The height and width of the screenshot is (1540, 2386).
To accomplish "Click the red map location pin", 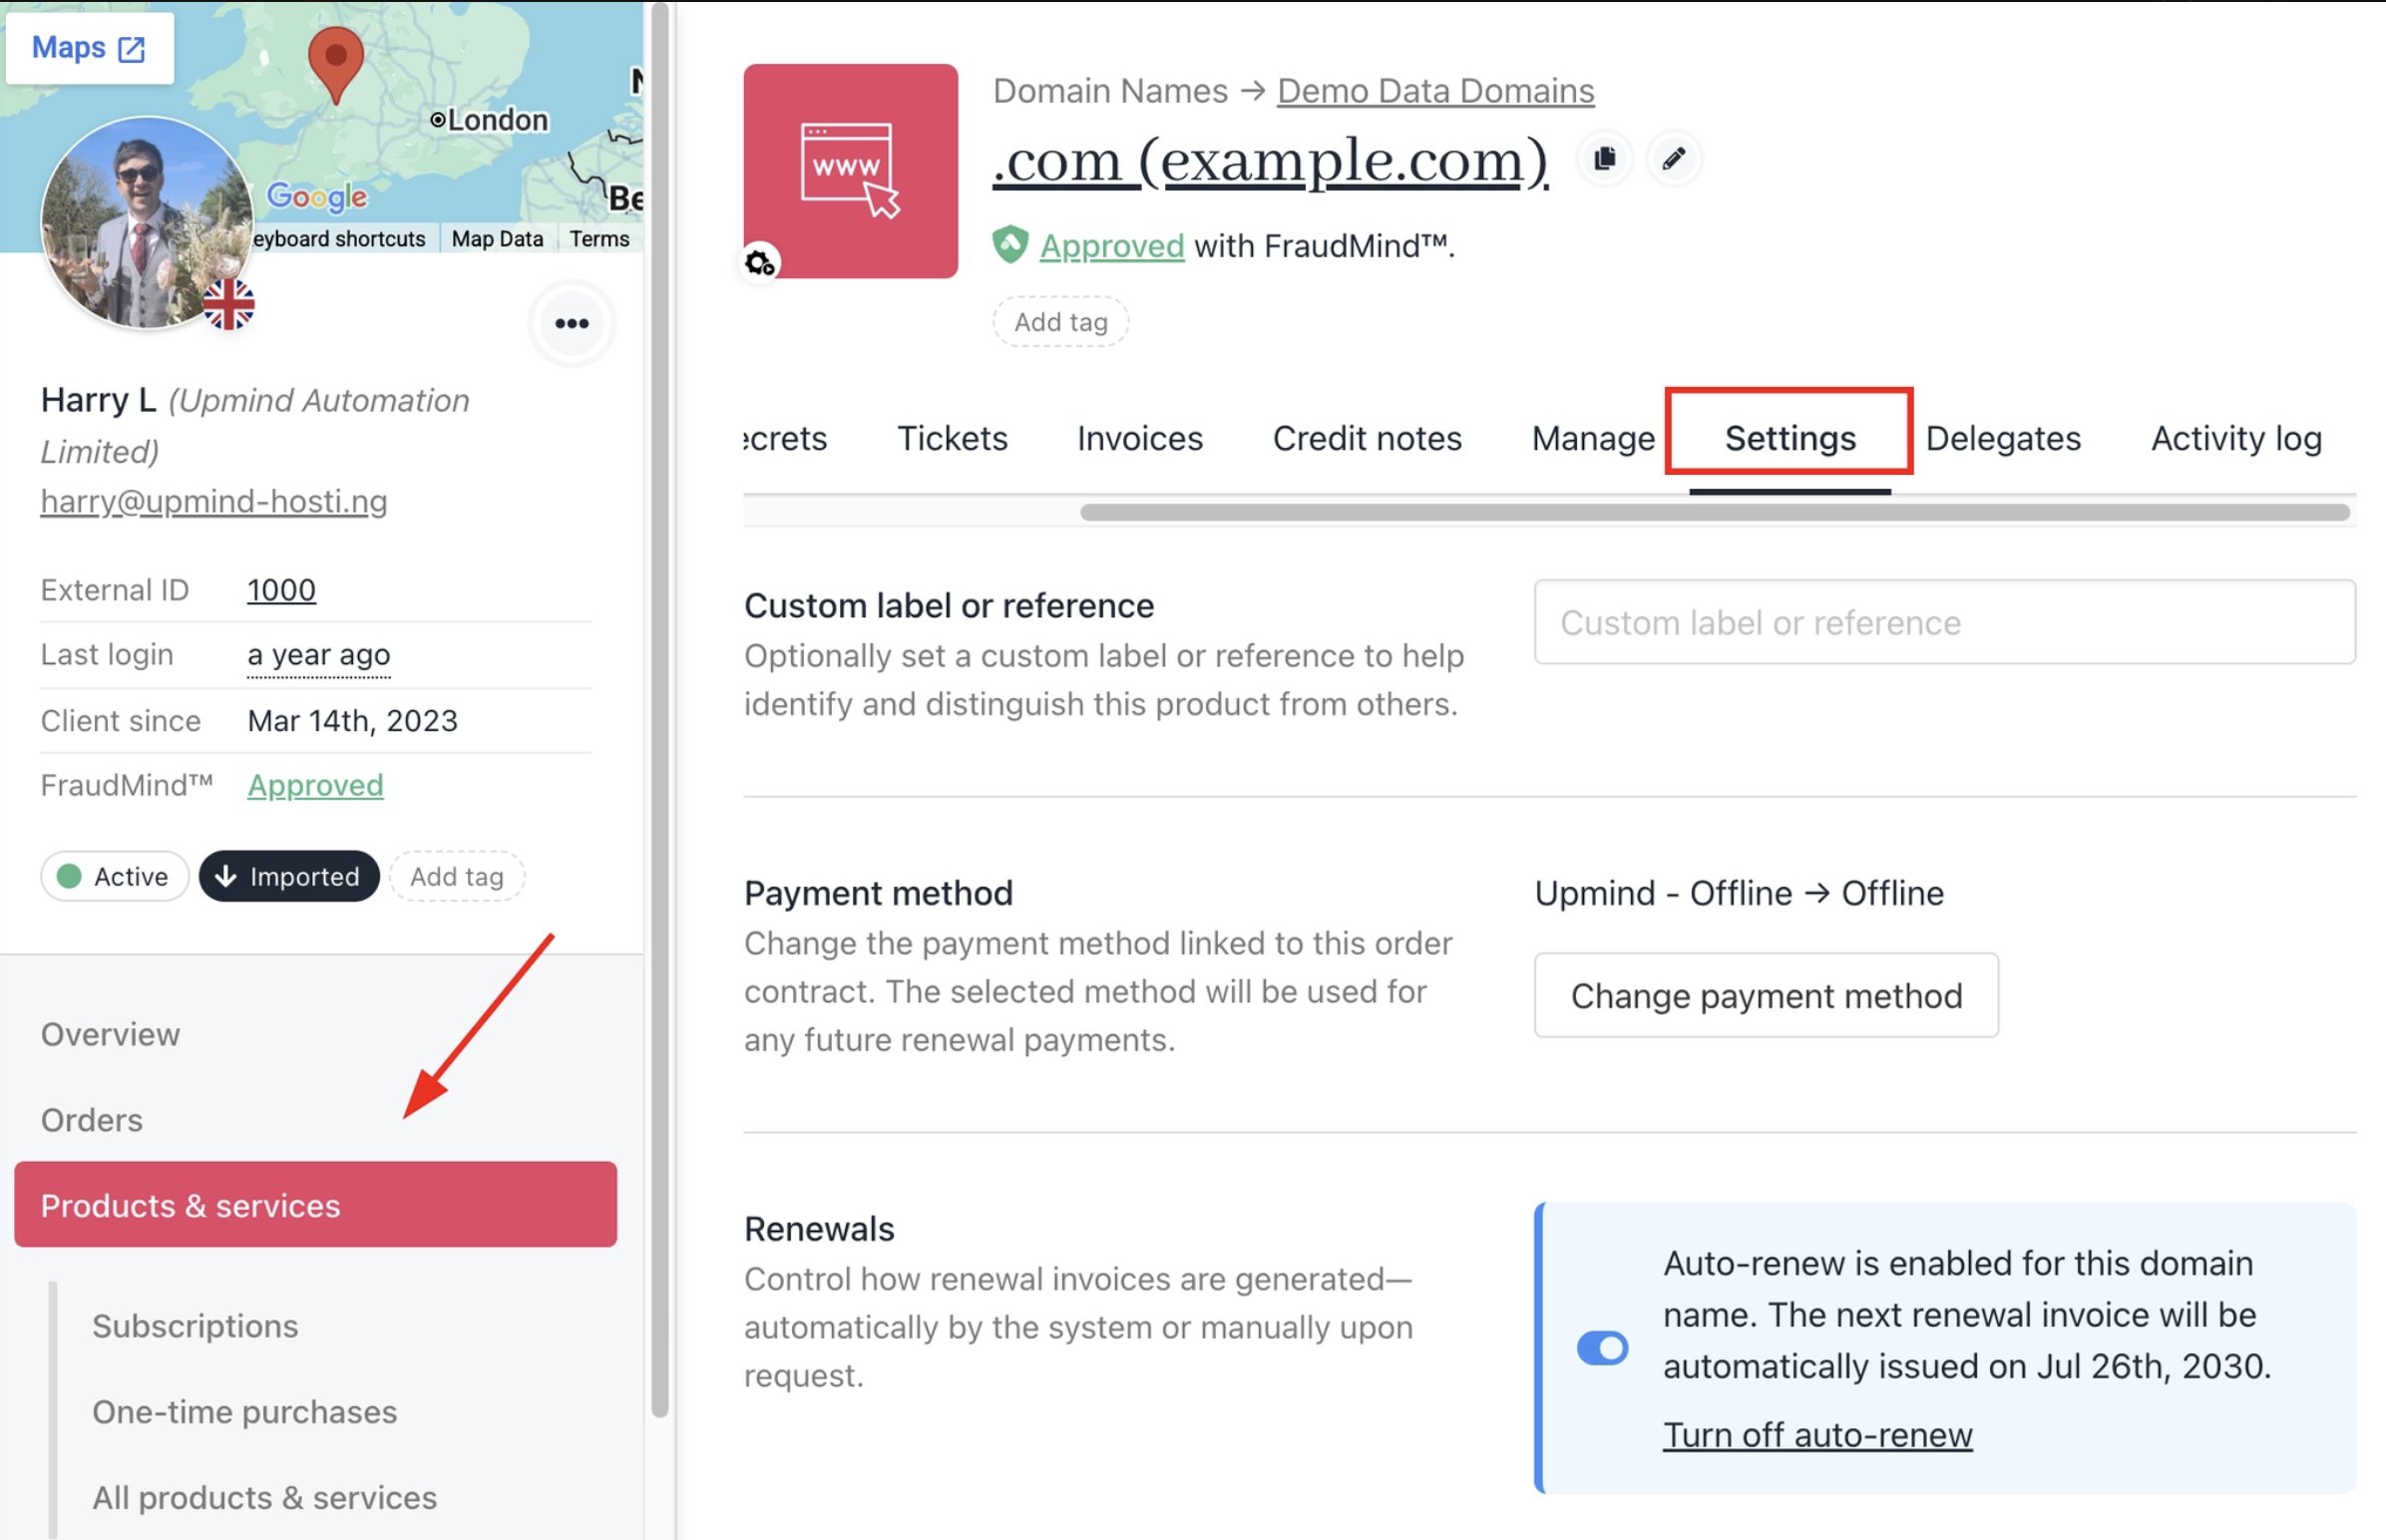I will [335, 64].
